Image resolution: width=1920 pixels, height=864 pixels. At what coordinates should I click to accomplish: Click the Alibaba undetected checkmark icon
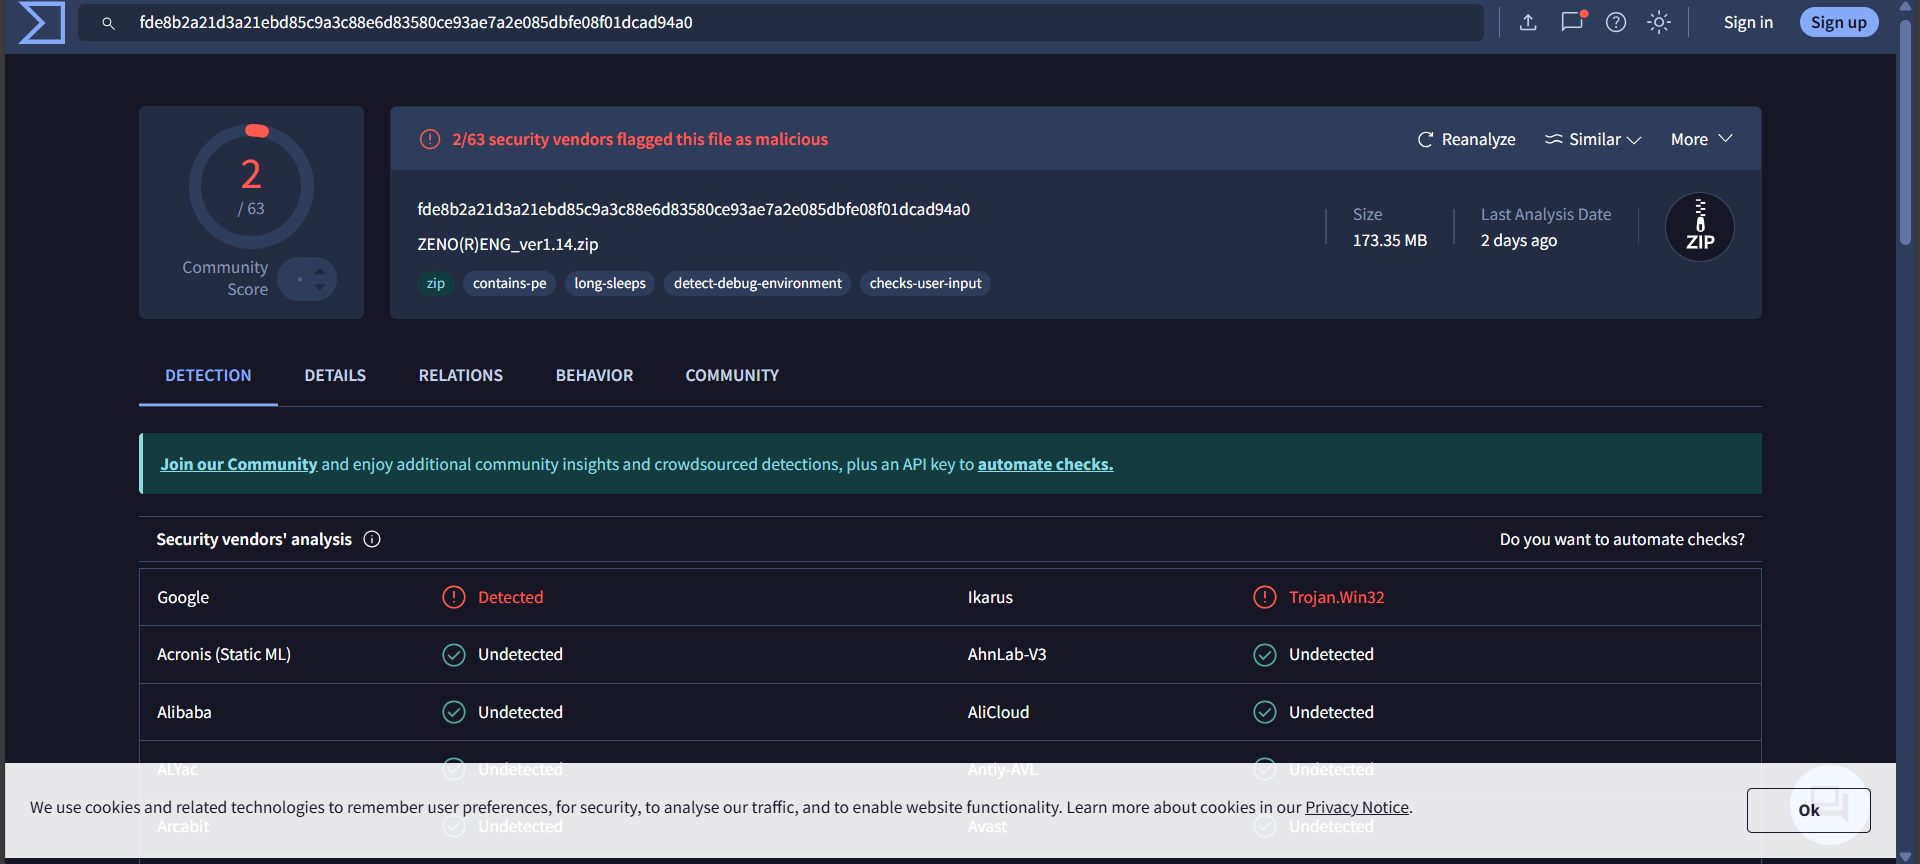click(454, 712)
